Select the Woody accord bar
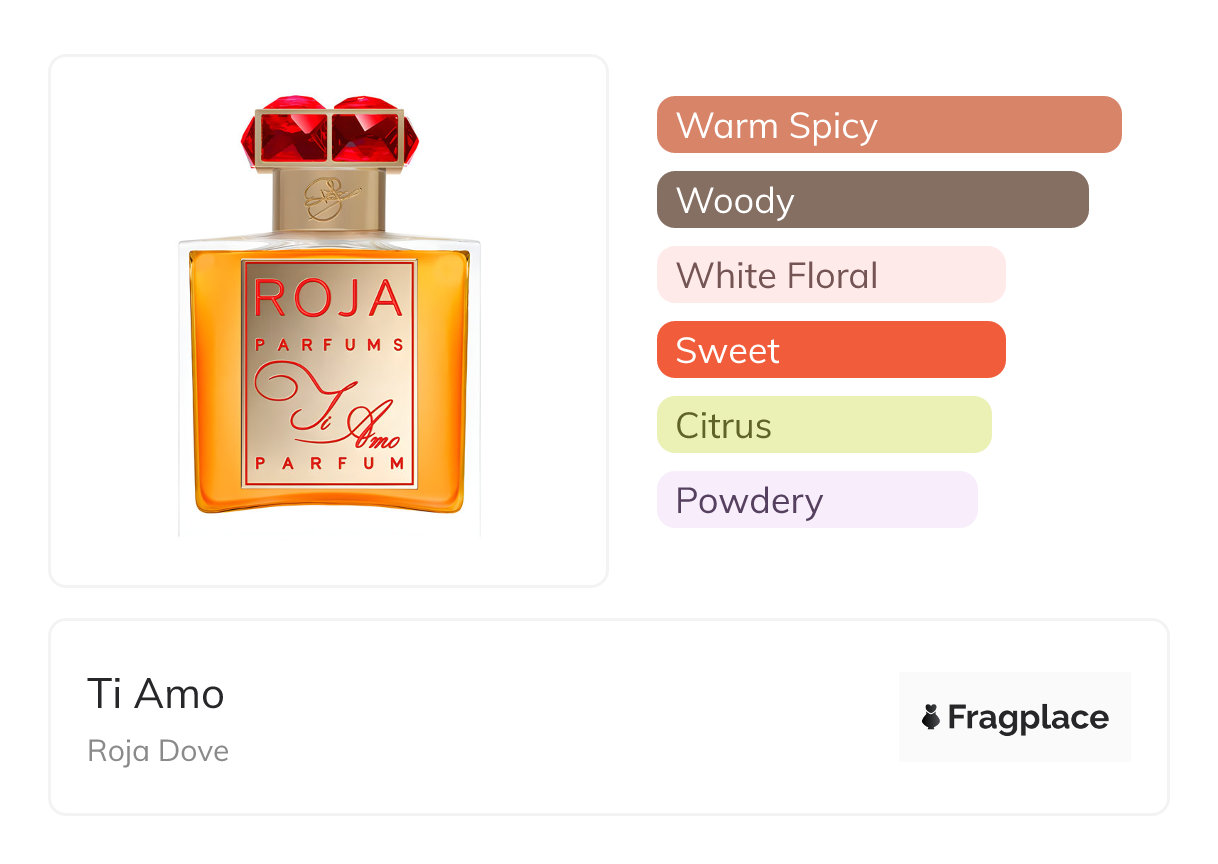Viewport: 1218px width, 864px height. pos(873,200)
